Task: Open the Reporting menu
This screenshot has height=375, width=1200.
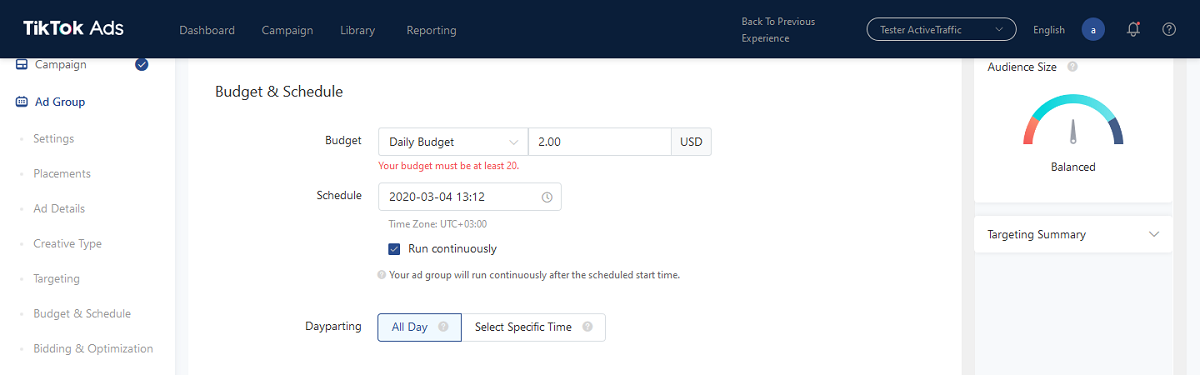Action: (x=431, y=30)
